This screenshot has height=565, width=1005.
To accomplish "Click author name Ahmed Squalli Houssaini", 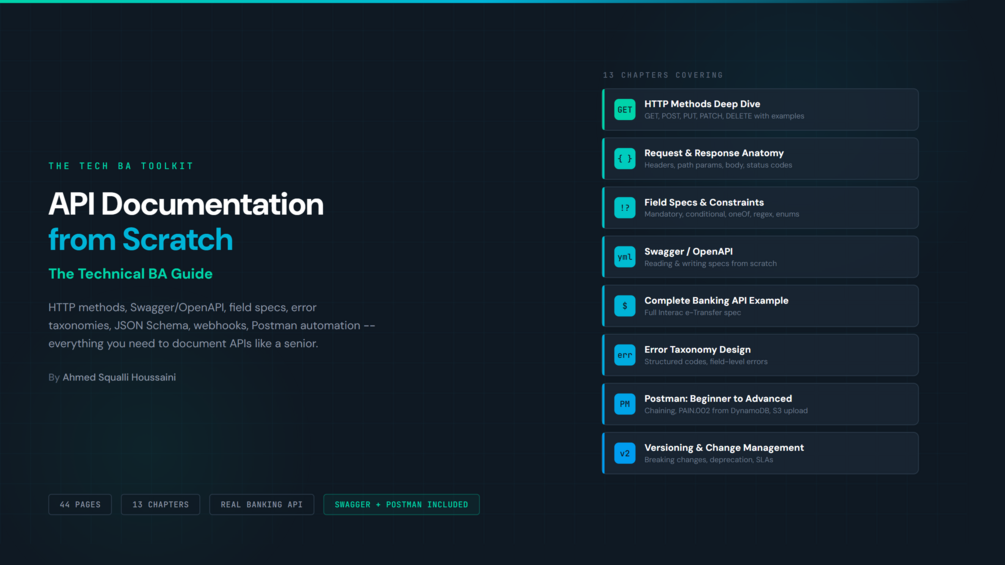I will (x=119, y=377).
